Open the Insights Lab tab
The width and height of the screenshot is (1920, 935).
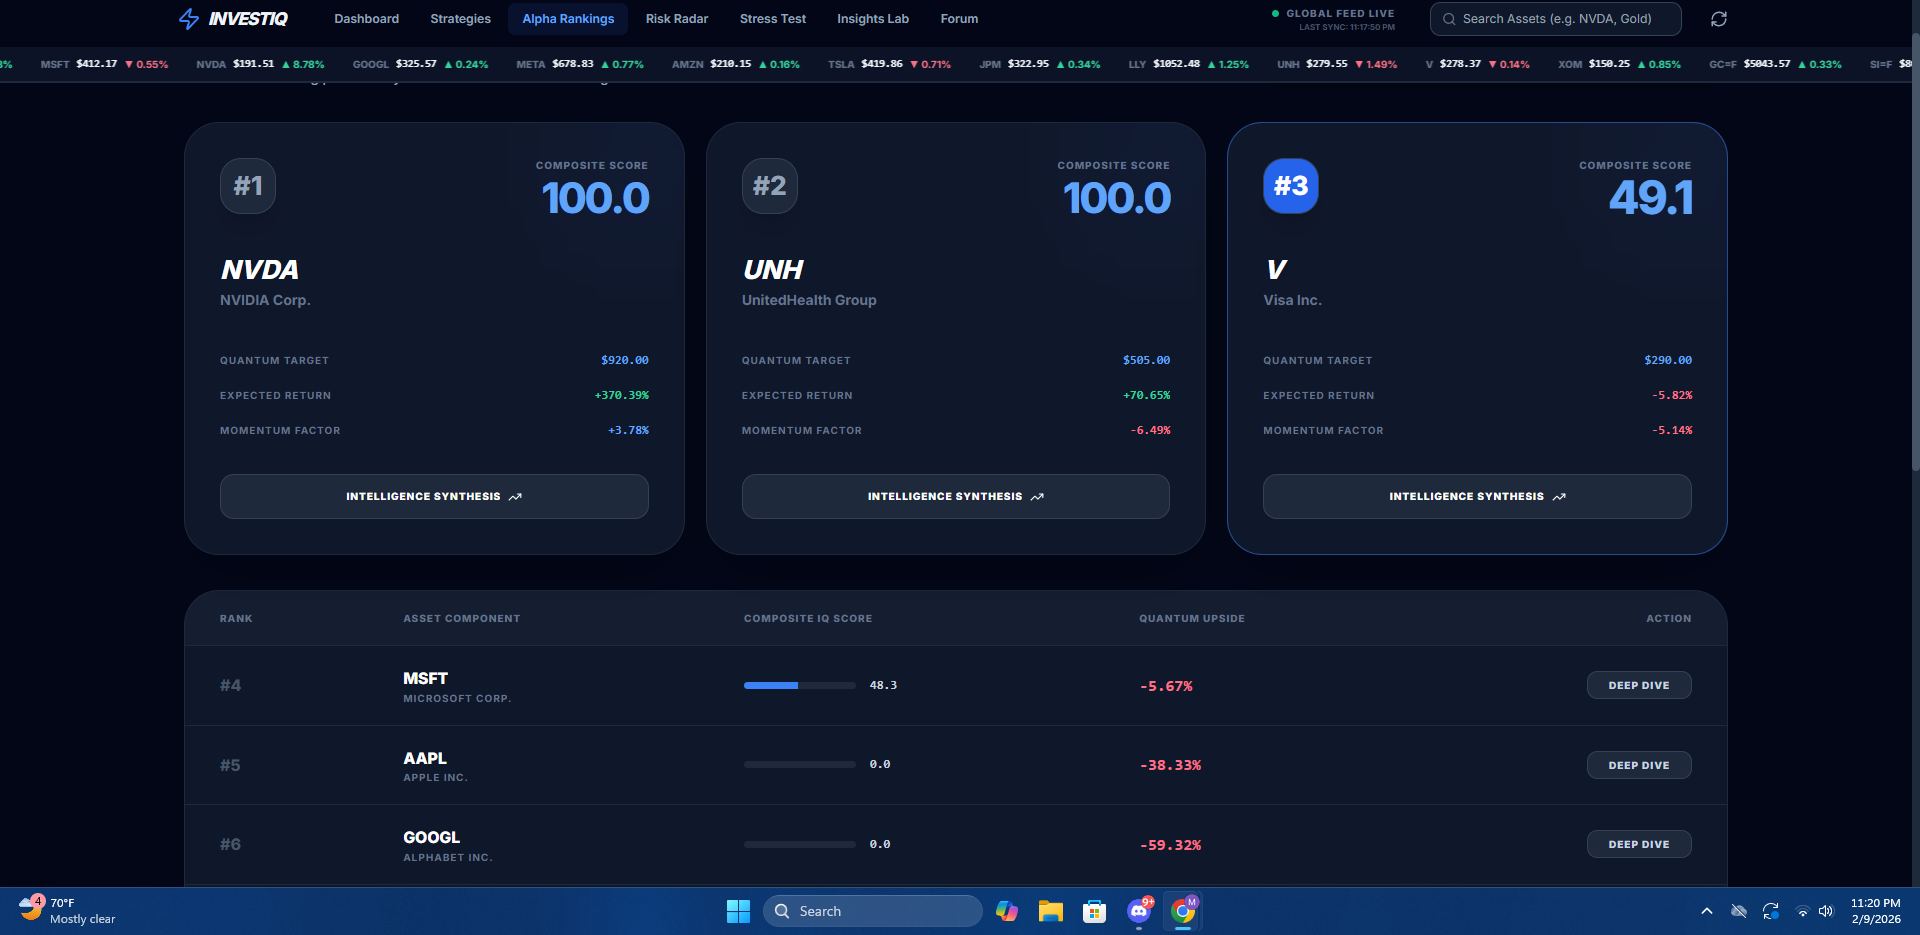[873, 19]
